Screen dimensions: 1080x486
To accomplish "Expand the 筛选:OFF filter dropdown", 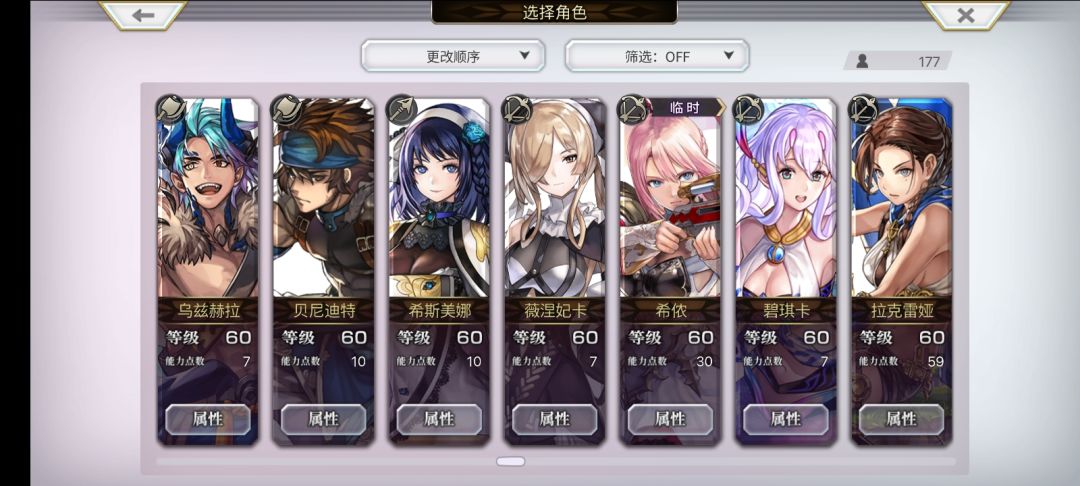I will [x=657, y=56].
